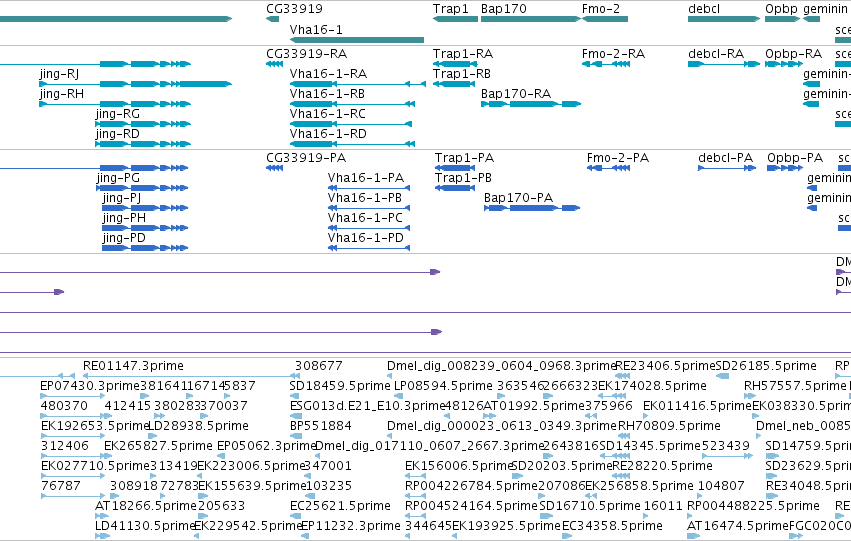The width and height of the screenshot is (851, 541).
Task: Select the Fmo-2-RA transcript label
Action: 613,54
